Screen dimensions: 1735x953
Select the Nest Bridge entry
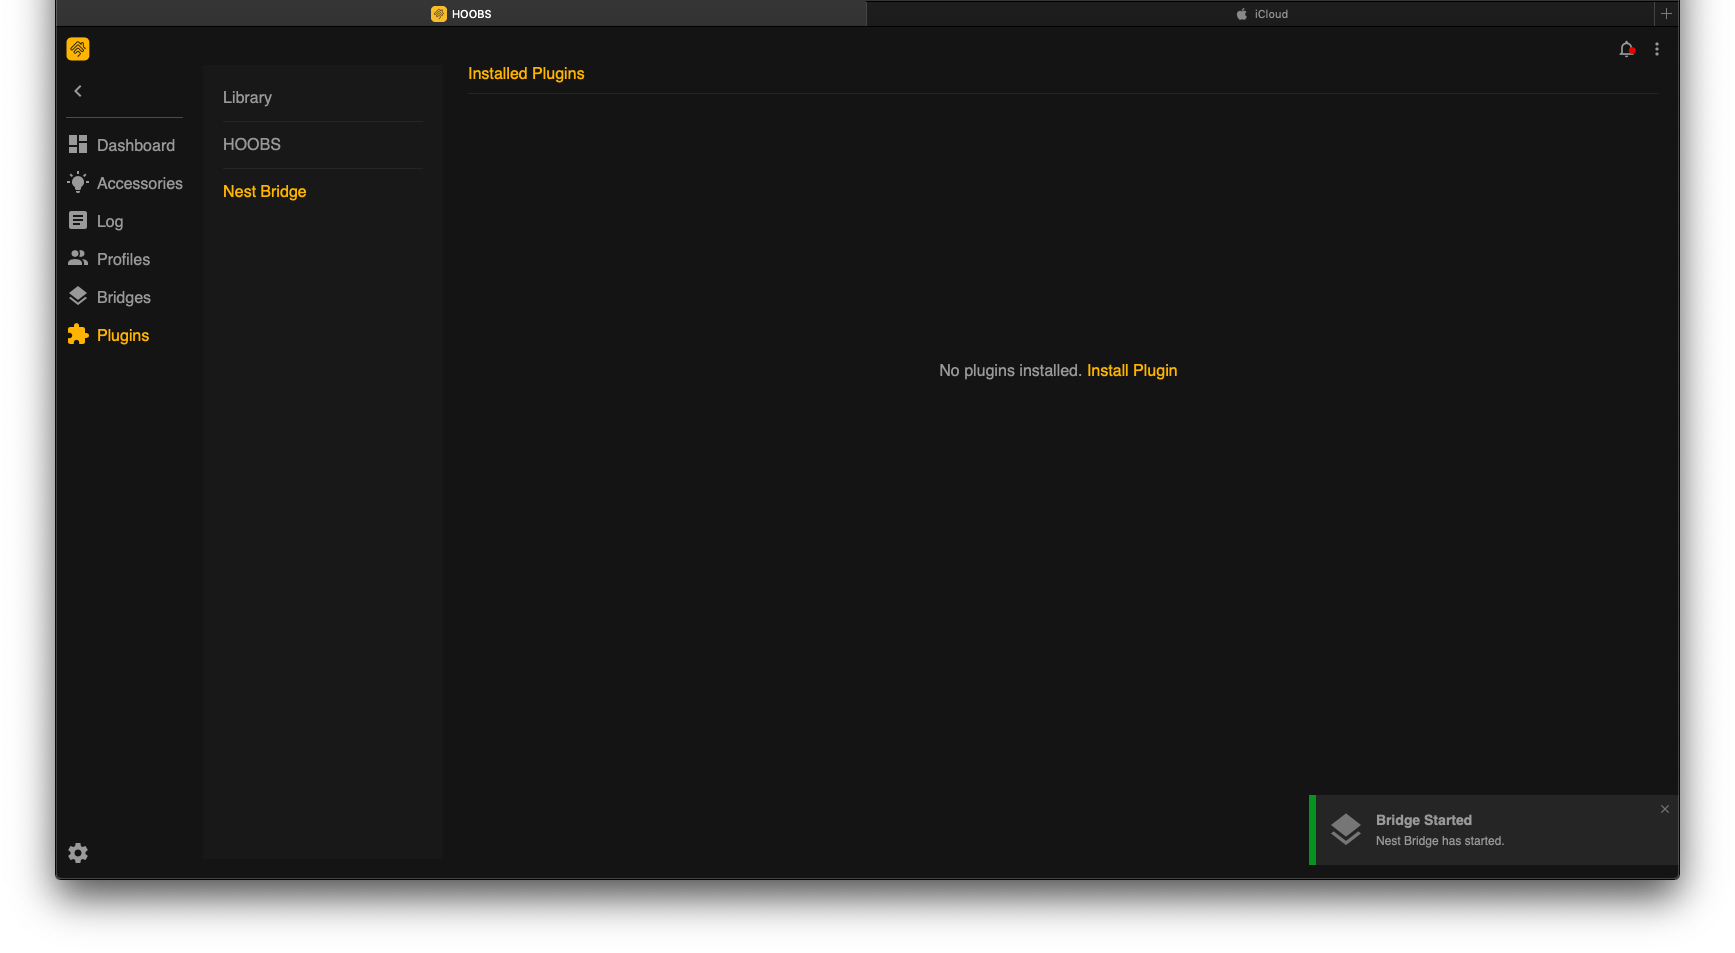point(264,191)
